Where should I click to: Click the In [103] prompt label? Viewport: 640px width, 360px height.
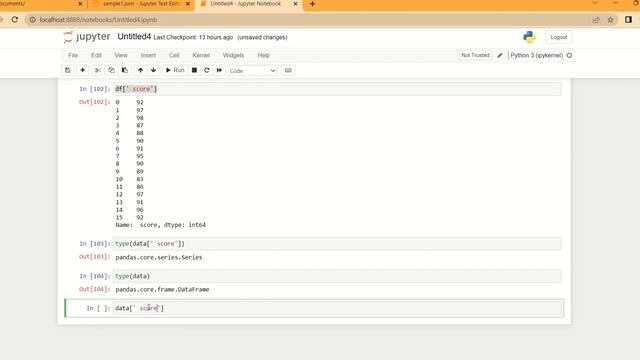pyautogui.click(x=94, y=244)
